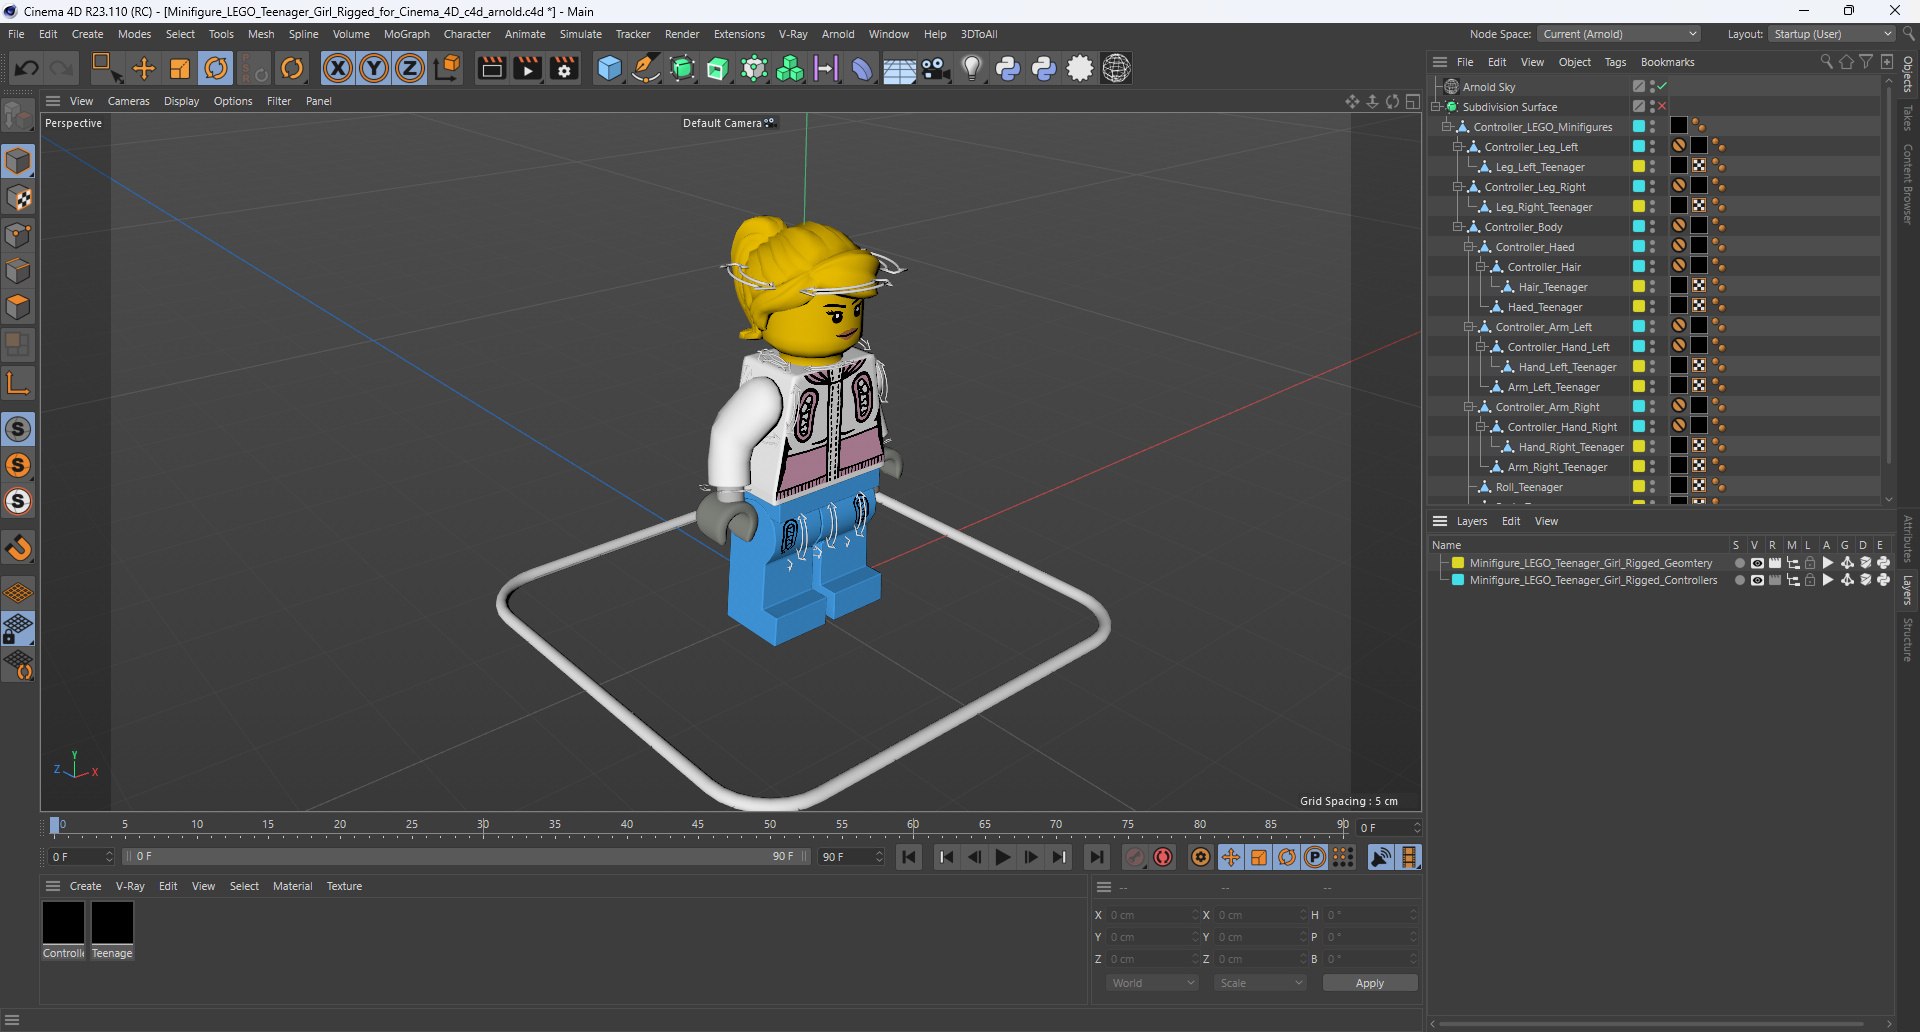The width and height of the screenshot is (1920, 1032).
Task: Open Layers panel Edit menu
Action: (x=1510, y=521)
